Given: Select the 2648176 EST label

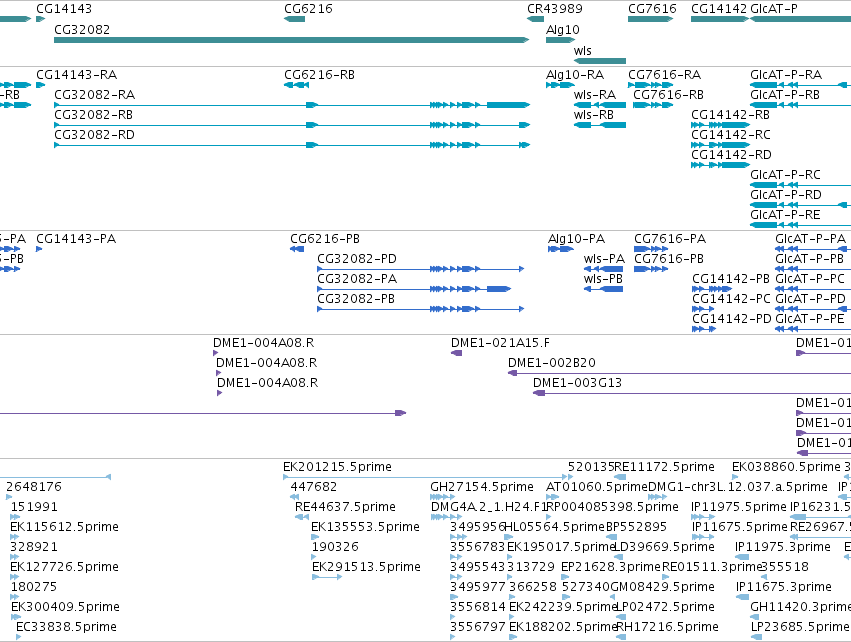Looking at the screenshot, I should click(x=34, y=487).
